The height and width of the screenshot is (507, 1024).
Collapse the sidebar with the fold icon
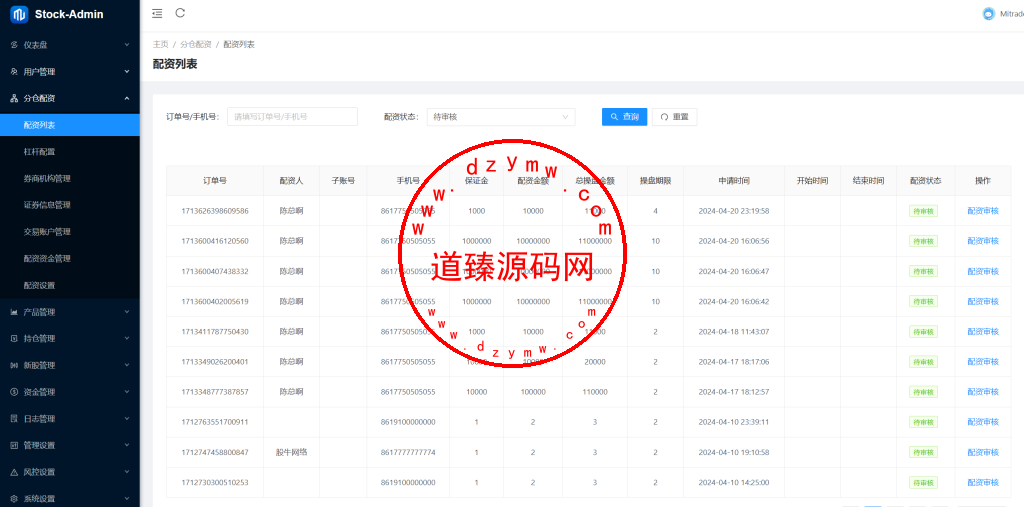[x=157, y=13]
